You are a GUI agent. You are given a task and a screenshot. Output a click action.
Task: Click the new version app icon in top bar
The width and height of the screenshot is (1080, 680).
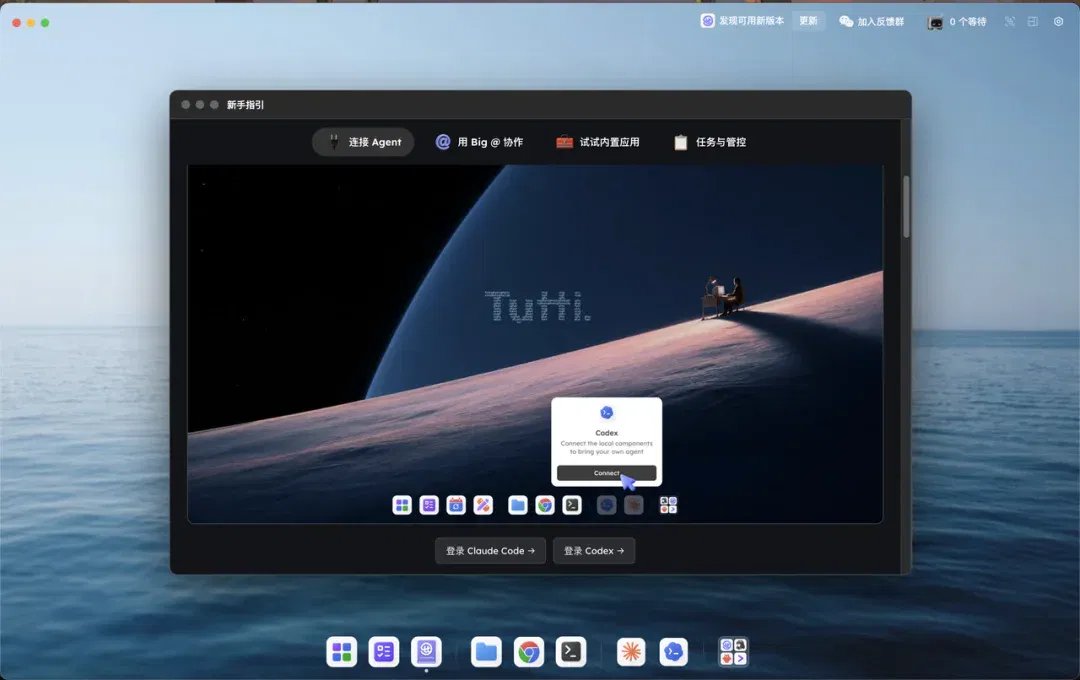pyautogui.click(x=707, y=21)
